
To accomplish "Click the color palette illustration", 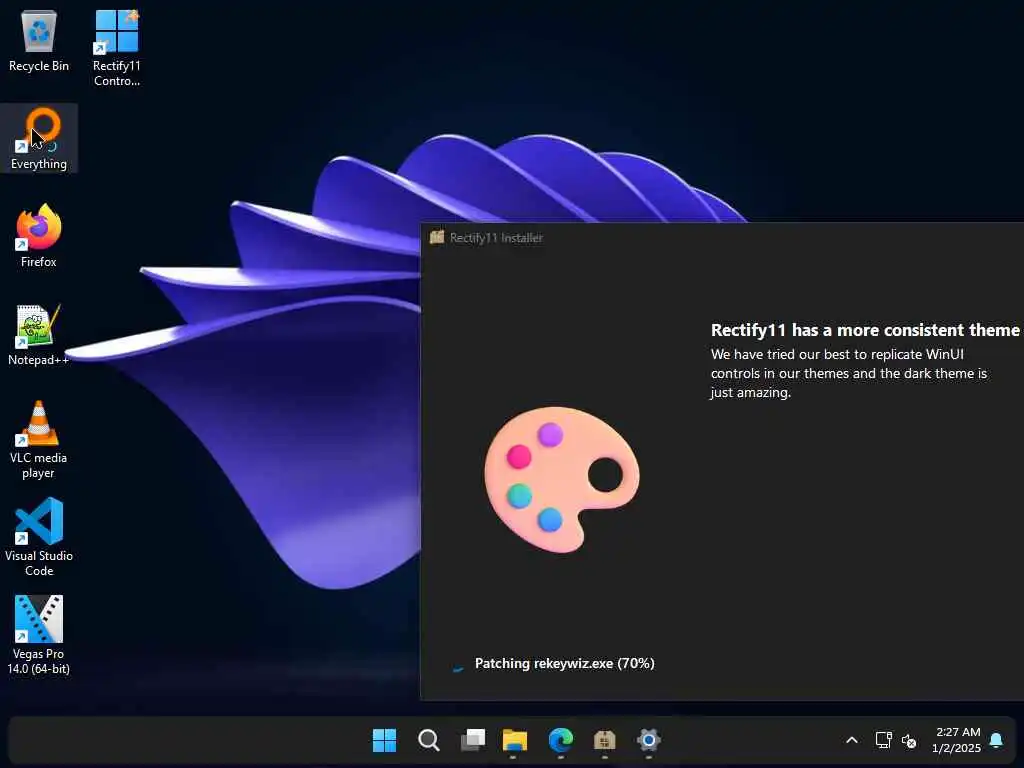I will [562, 479].
